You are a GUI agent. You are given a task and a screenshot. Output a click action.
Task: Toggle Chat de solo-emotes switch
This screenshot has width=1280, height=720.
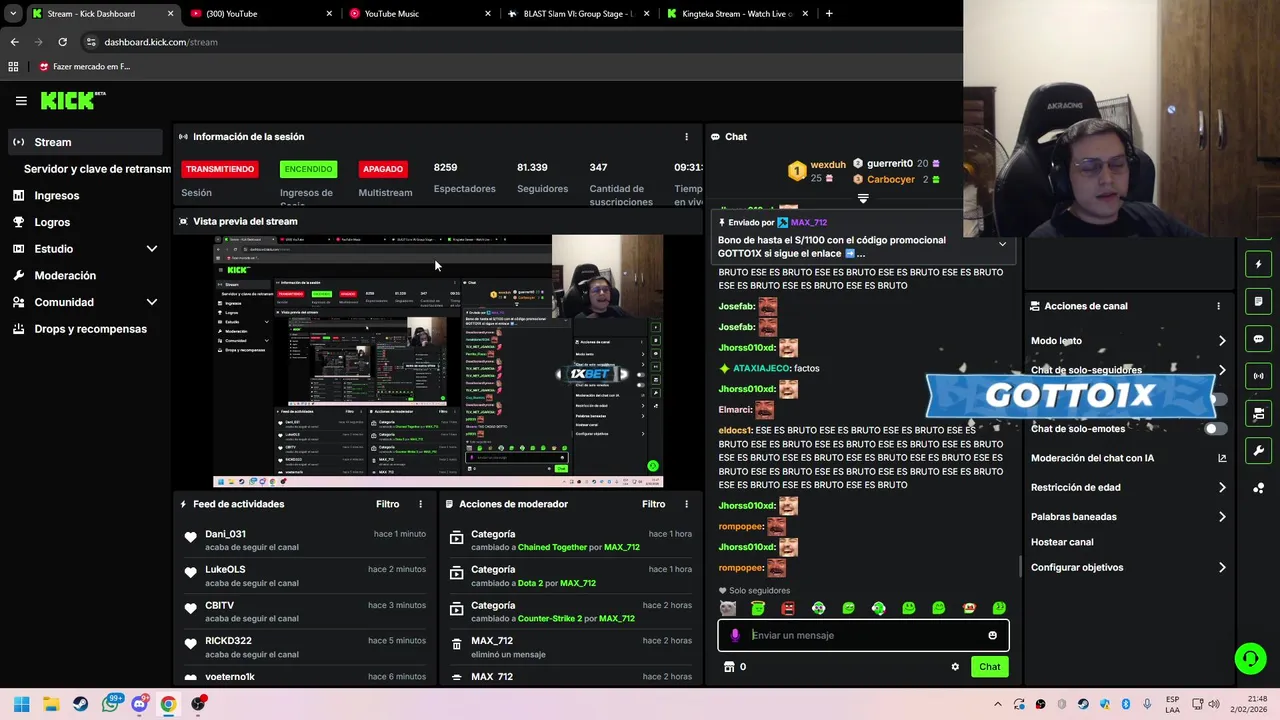pyautogui.click(x=1216, y=429)
